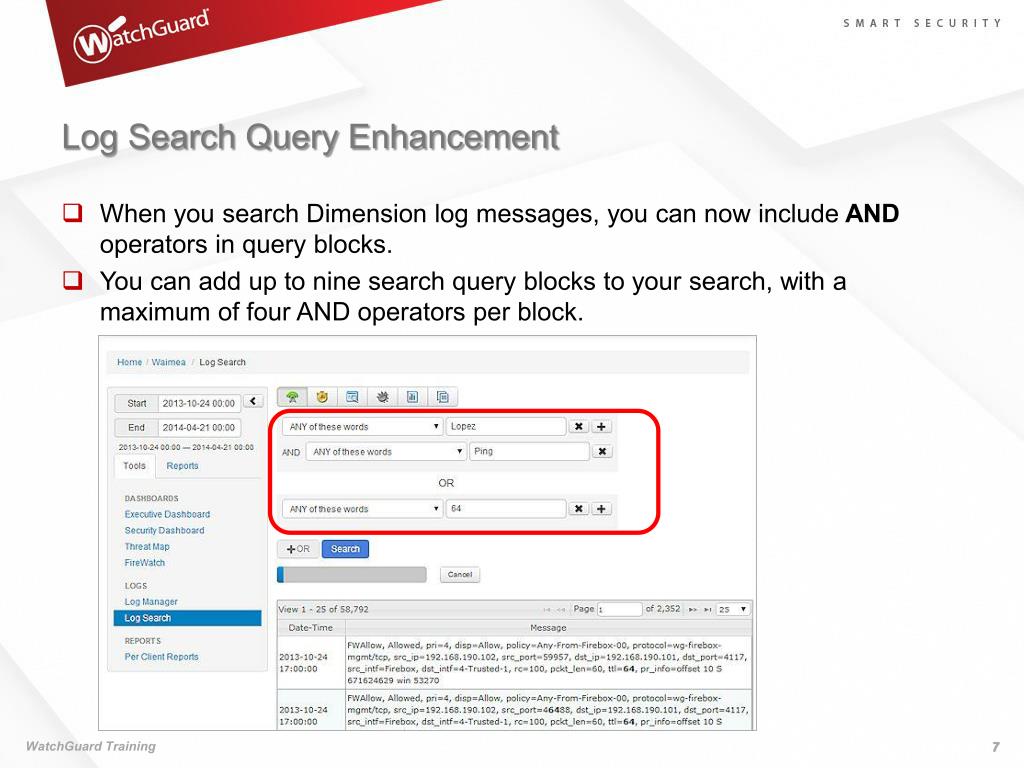Click the Page number input field

pyautogui.click(x=619, y=609)
